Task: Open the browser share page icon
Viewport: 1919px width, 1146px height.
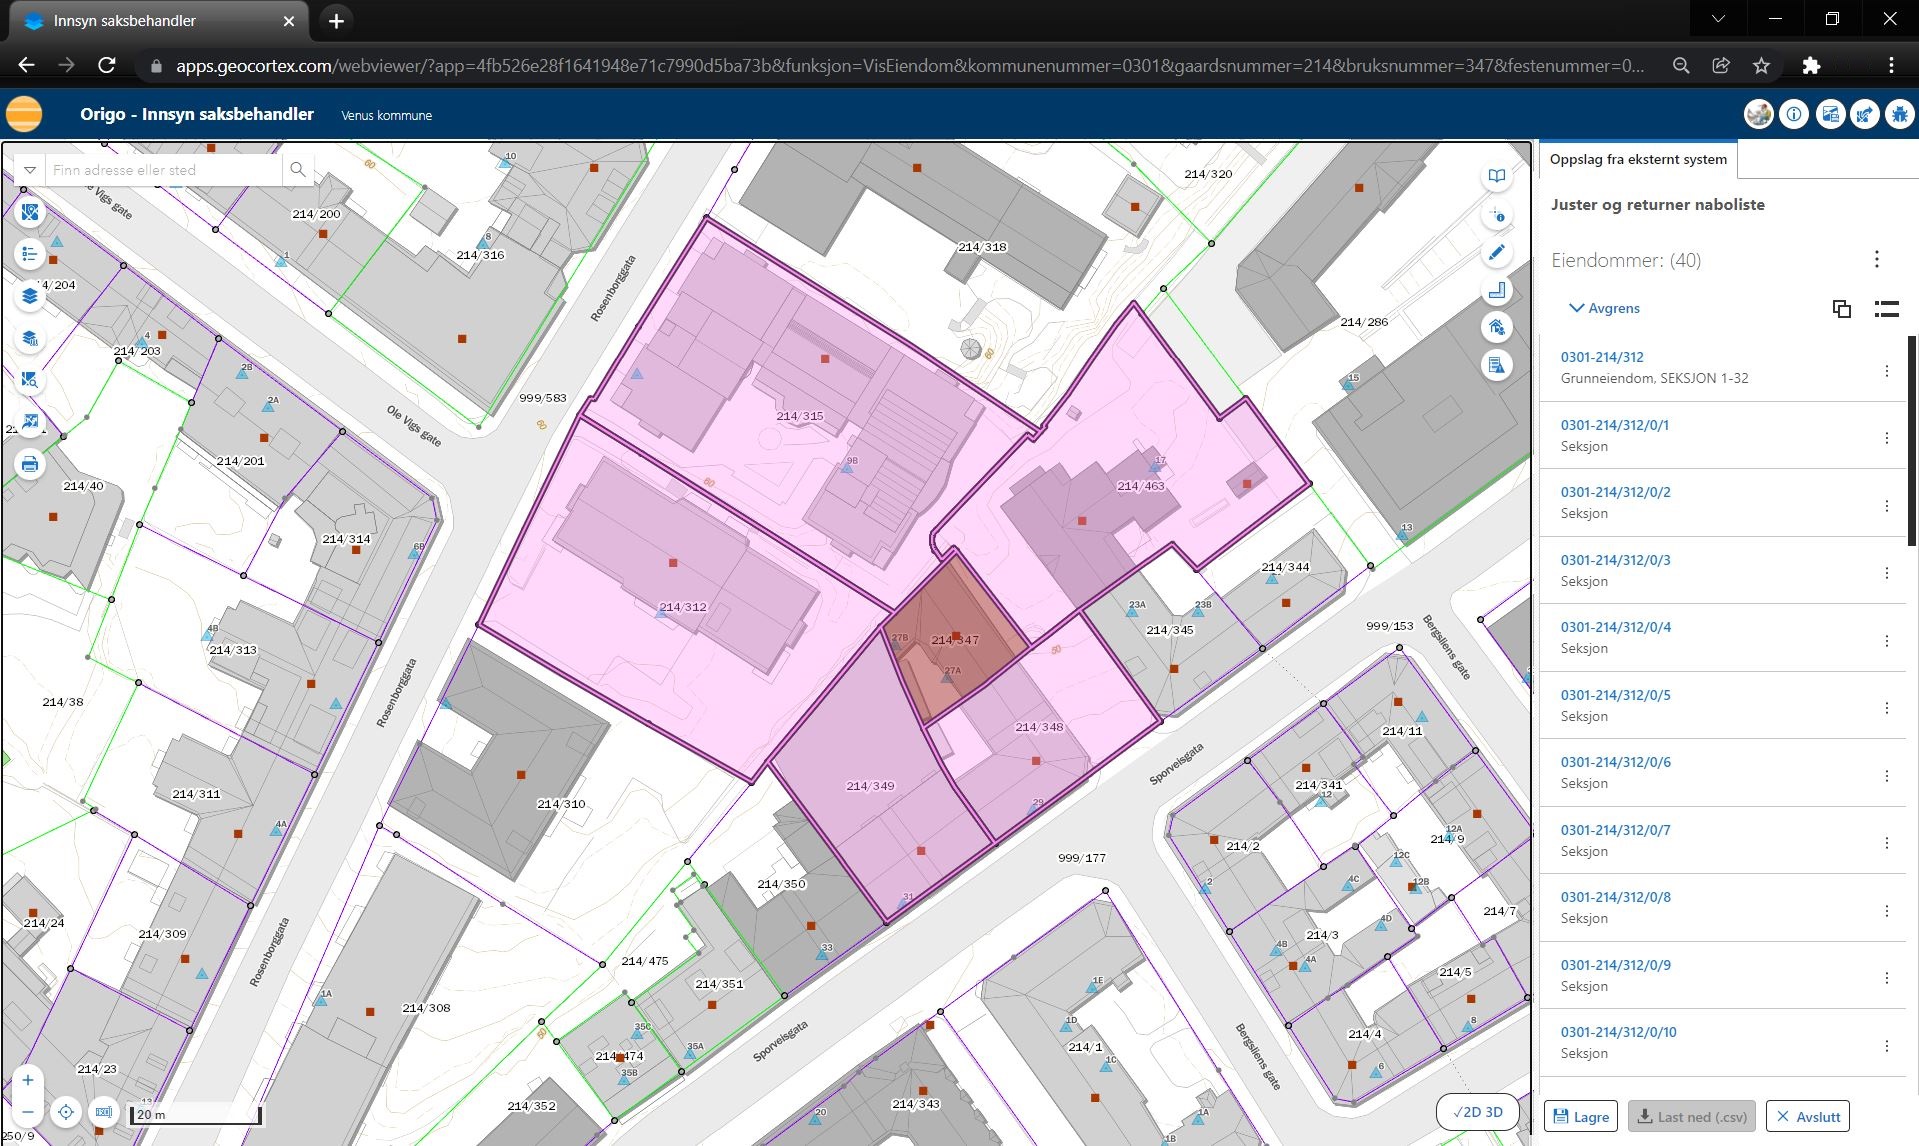Action: click(x=1721, y=65)
